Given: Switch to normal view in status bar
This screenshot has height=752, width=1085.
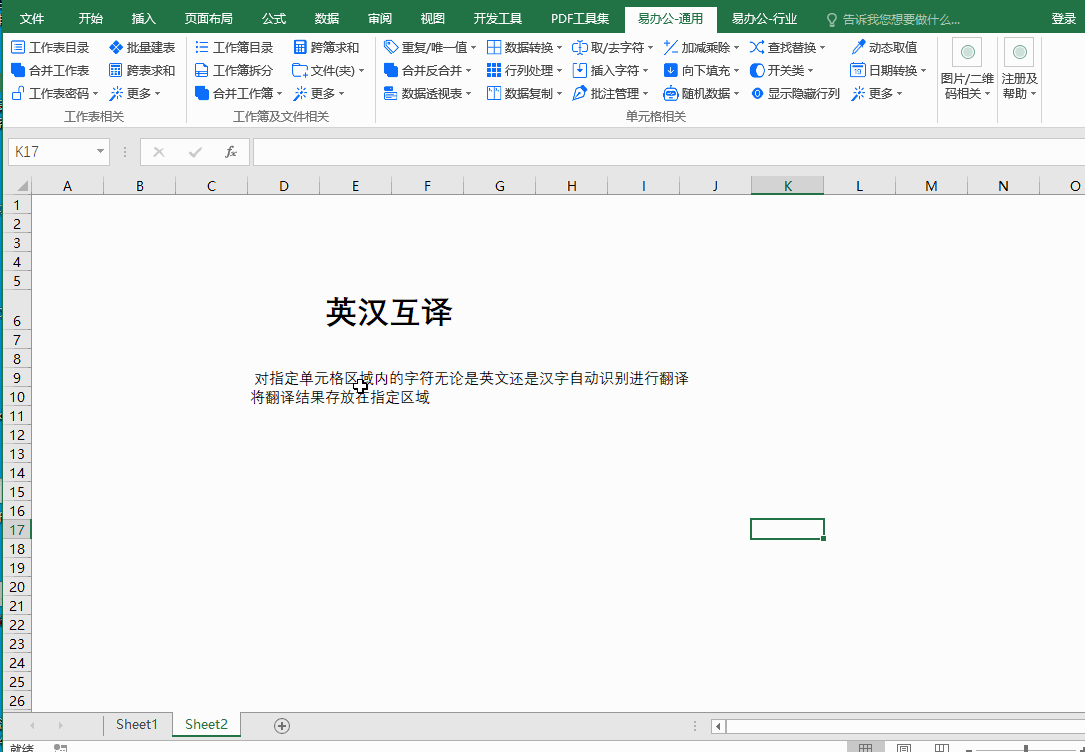Looking at the screenshot, I should [x=865, y=748].
